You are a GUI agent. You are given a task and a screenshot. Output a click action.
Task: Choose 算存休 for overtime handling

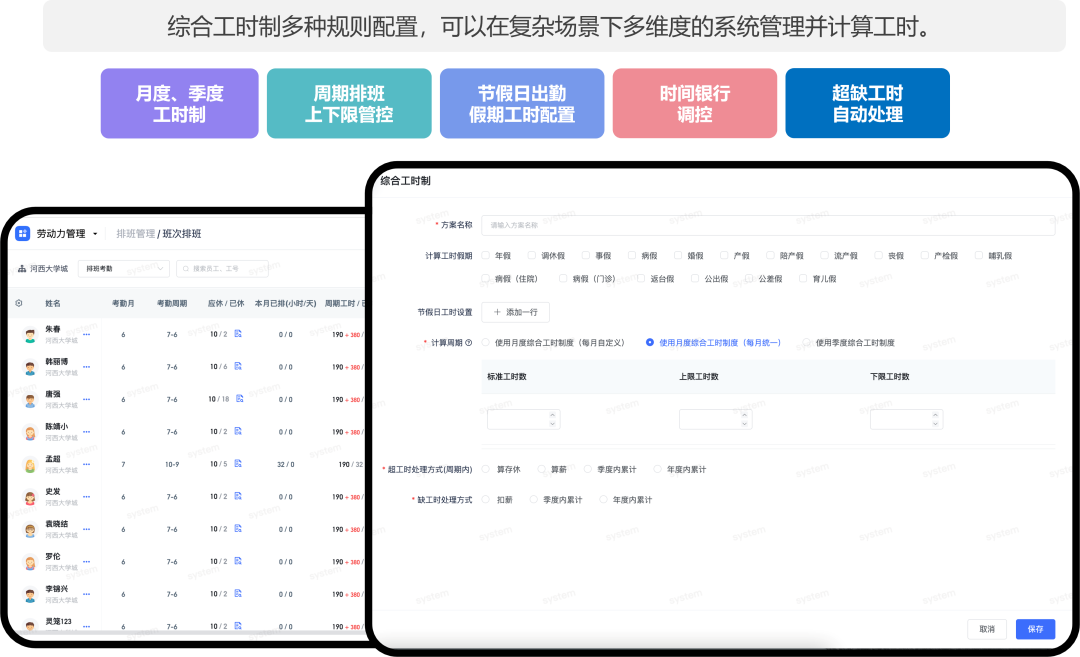(487, 469)
